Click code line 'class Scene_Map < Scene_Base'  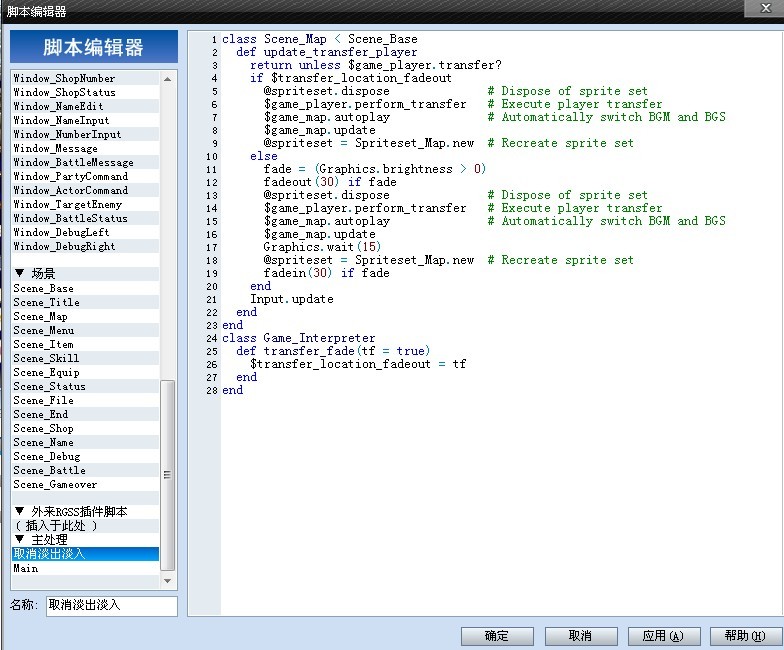(x=320, y=39)
